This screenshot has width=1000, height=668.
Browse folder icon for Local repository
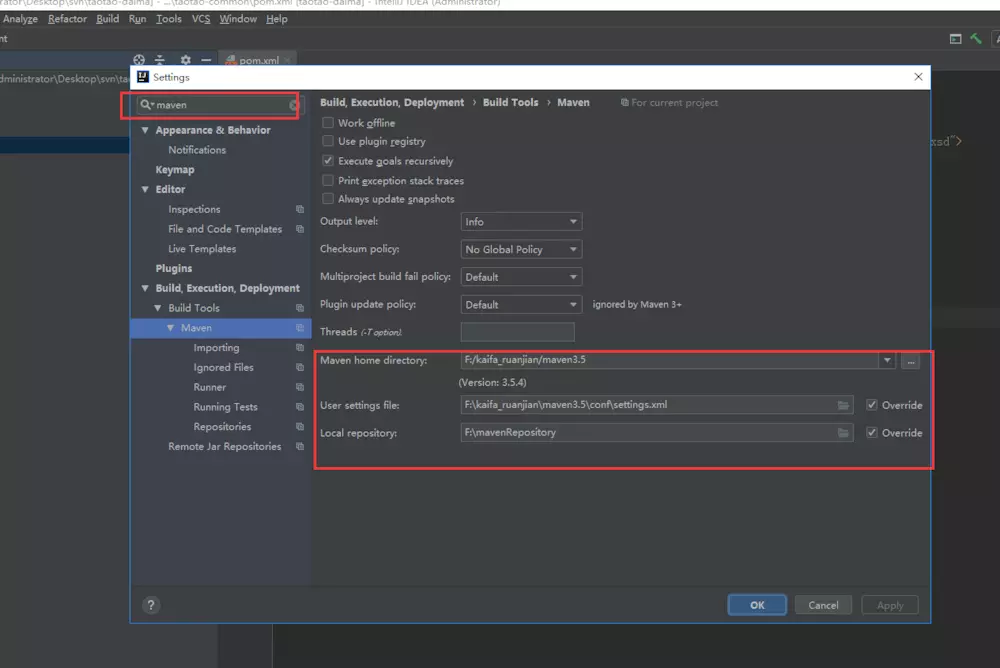click(843, 433)
